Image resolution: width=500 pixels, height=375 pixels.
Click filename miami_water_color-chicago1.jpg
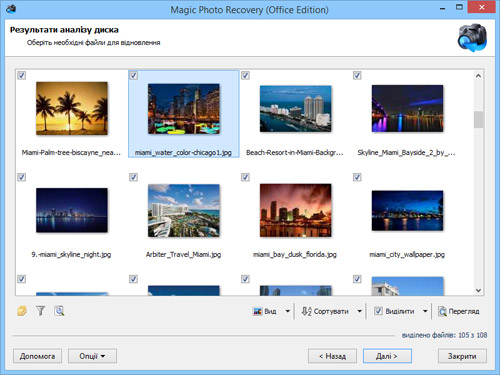click(x=183, y=153)
